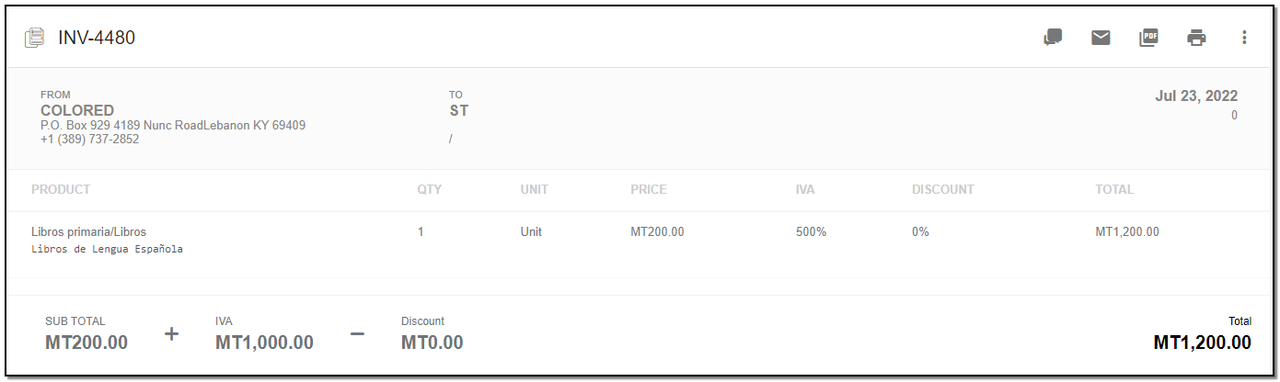Click the invoice document icon

click(35, 38)
